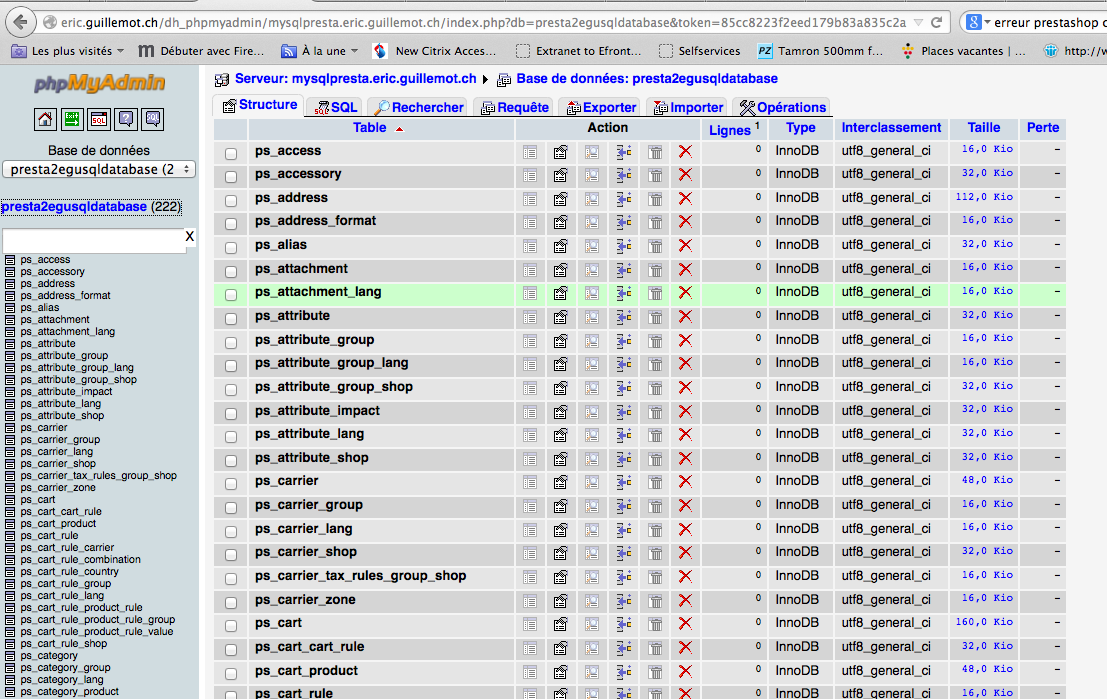Open URL bar history dropdown arrow

click(918, 23)
